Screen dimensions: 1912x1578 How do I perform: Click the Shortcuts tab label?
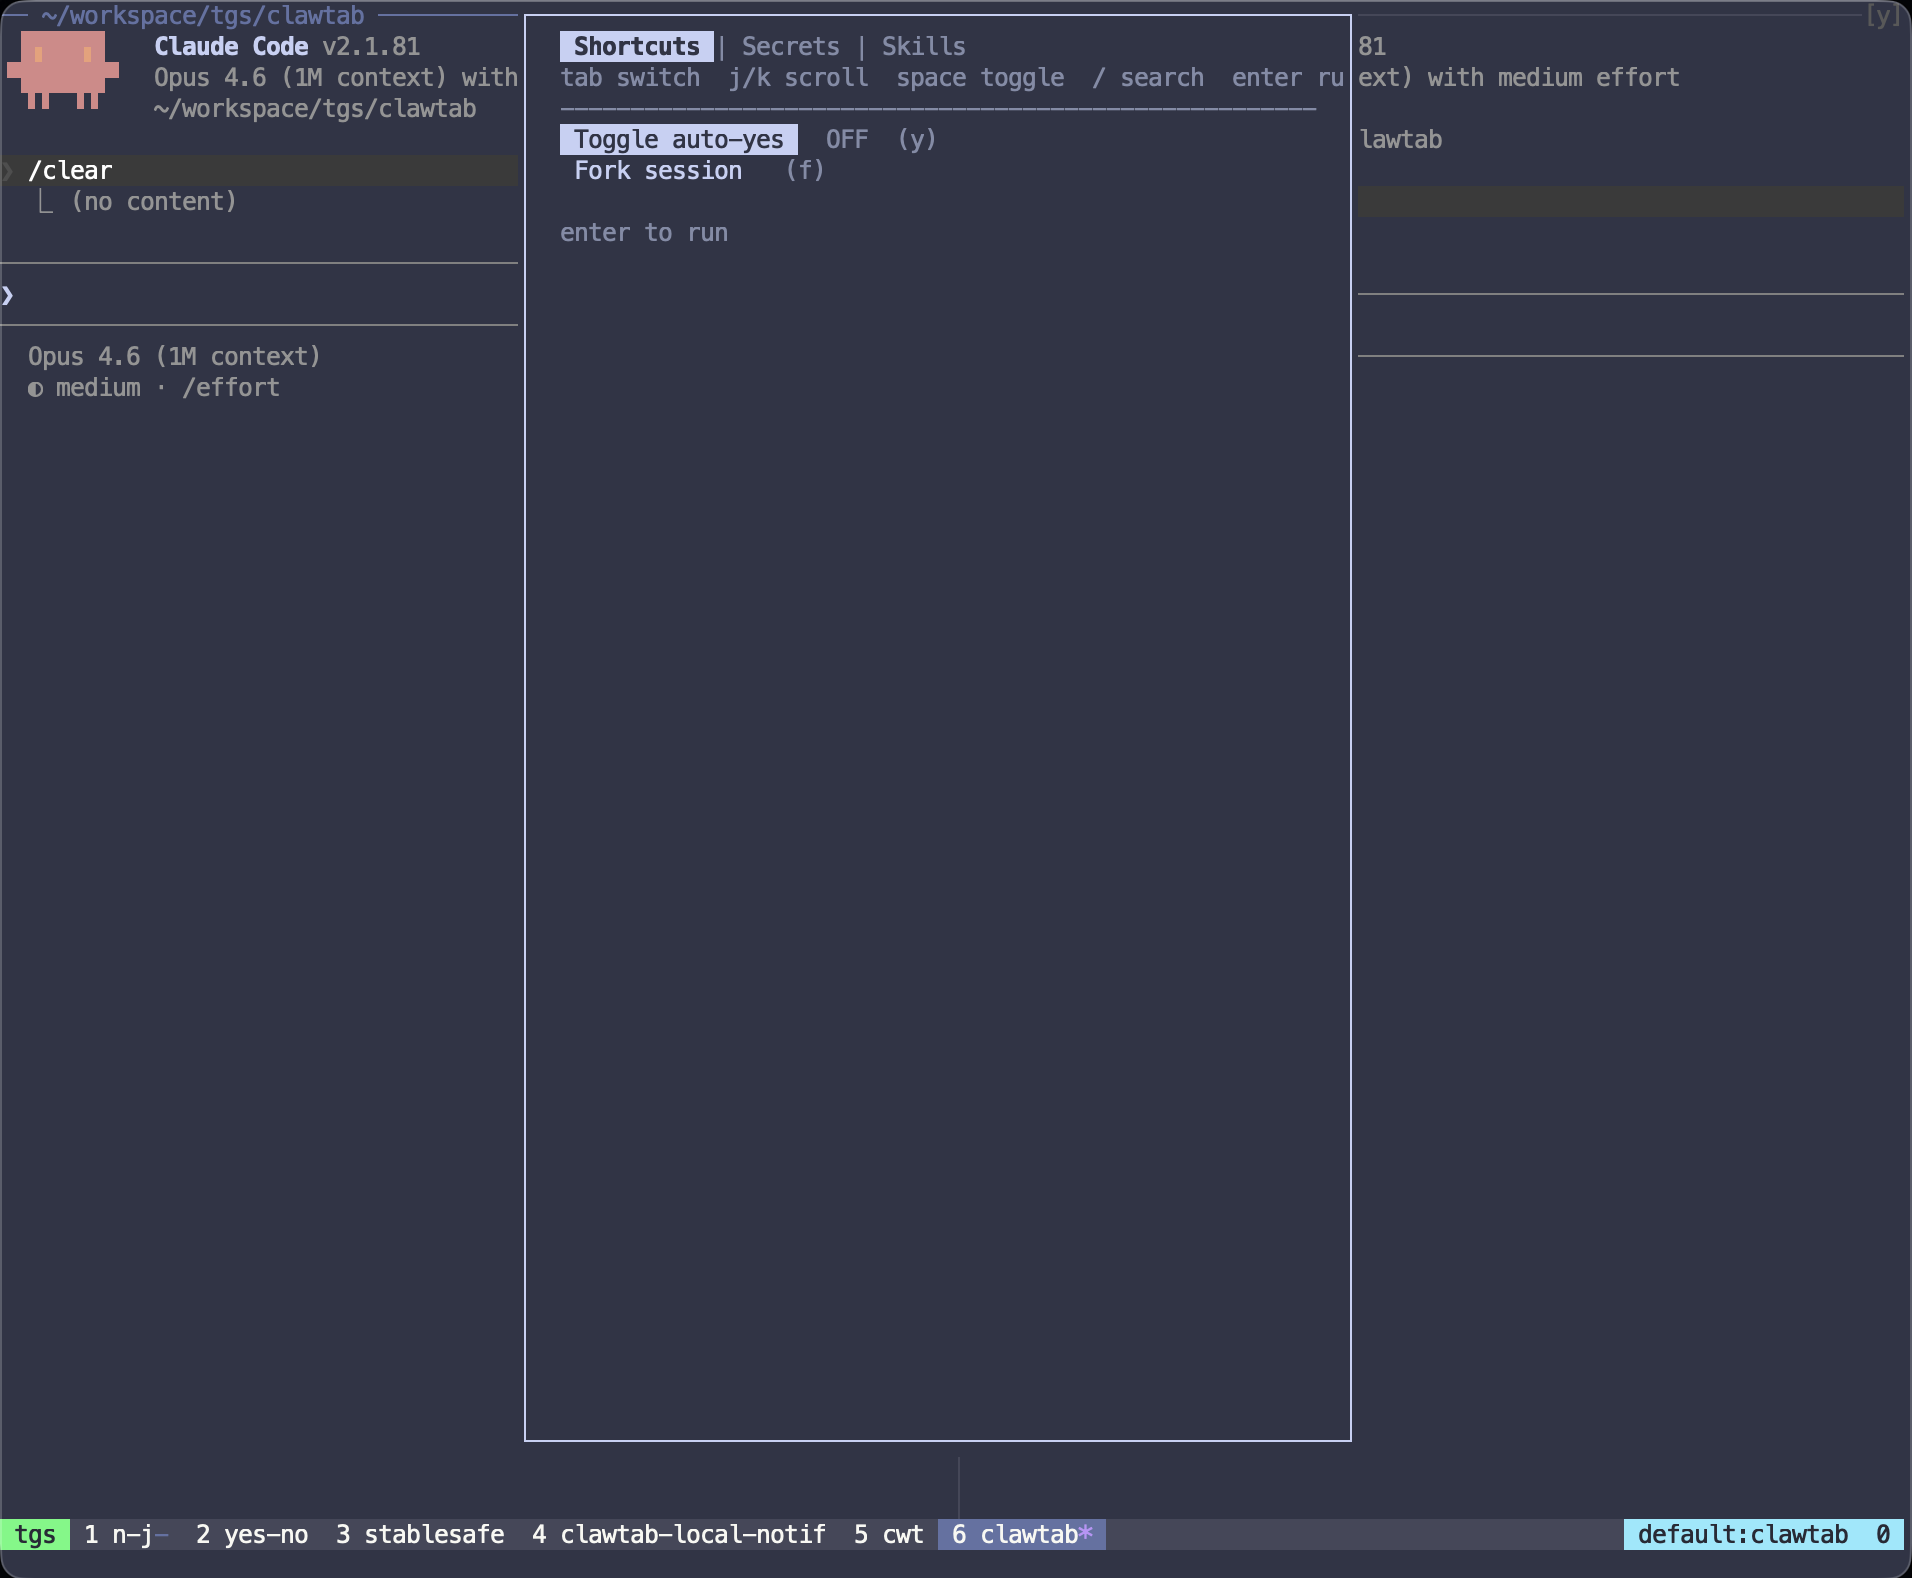point(636,47)
